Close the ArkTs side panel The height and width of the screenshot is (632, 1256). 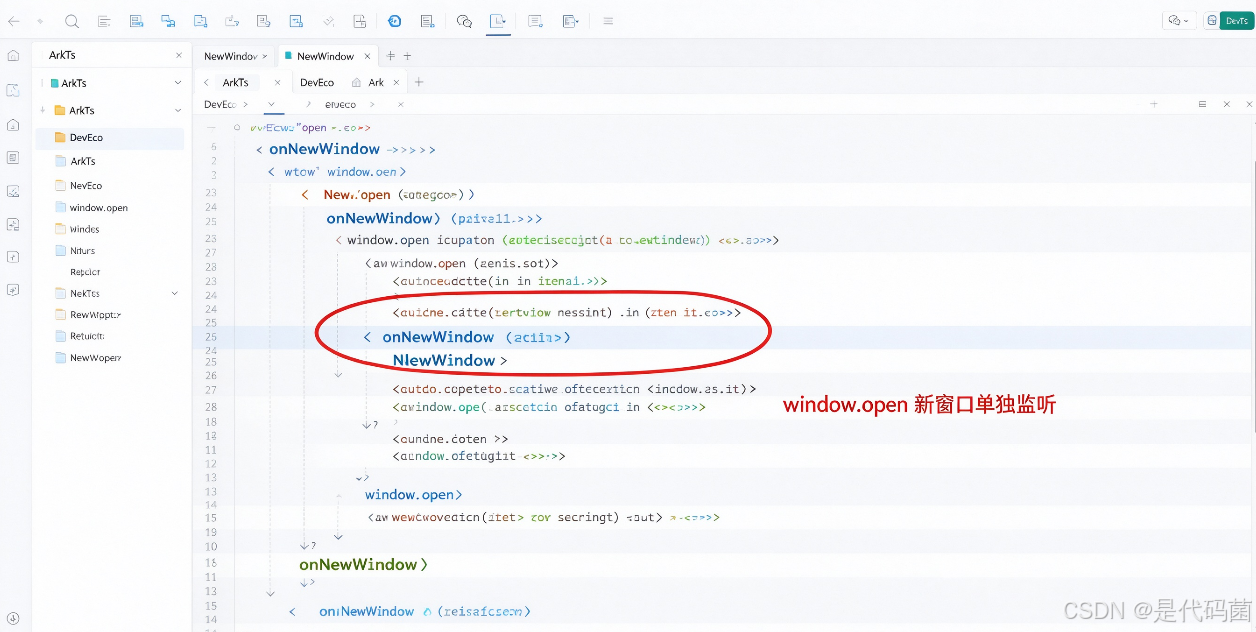point(179,56)
